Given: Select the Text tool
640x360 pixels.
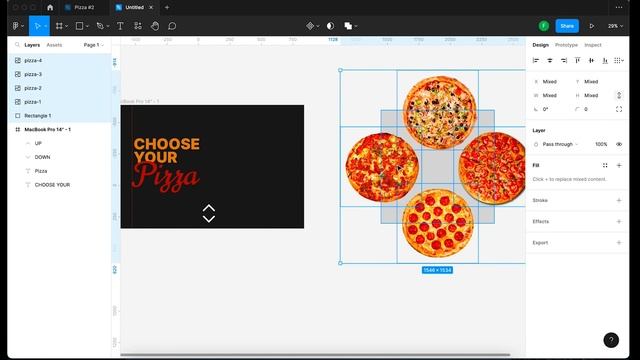Looking at the screenshot, I should pyautogui.click(x=120, y=26).
